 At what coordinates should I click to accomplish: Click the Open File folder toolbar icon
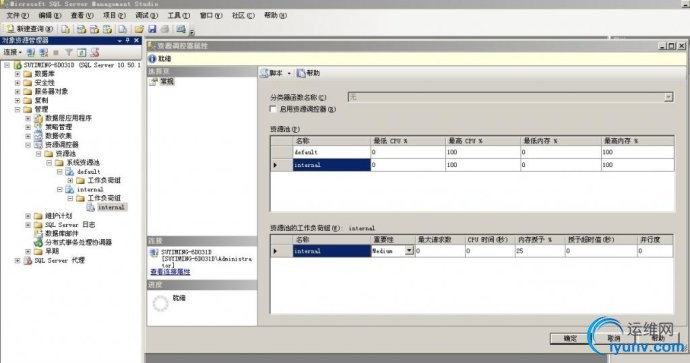coord(139,29)
